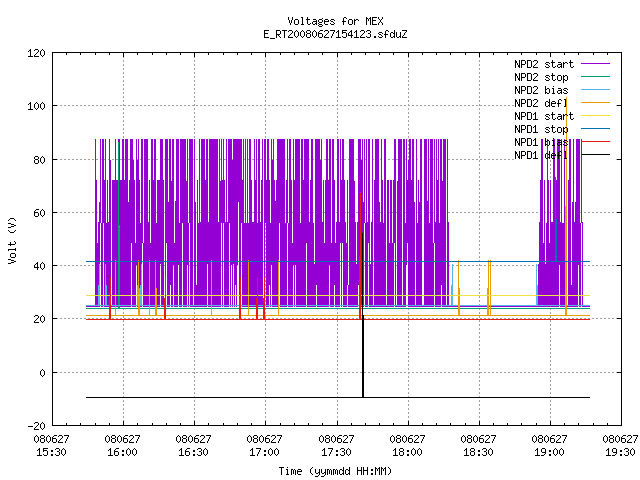The image size is (640, 480).
Task: Pick the light blue sample for NPD2 bias
Action: 595,89
